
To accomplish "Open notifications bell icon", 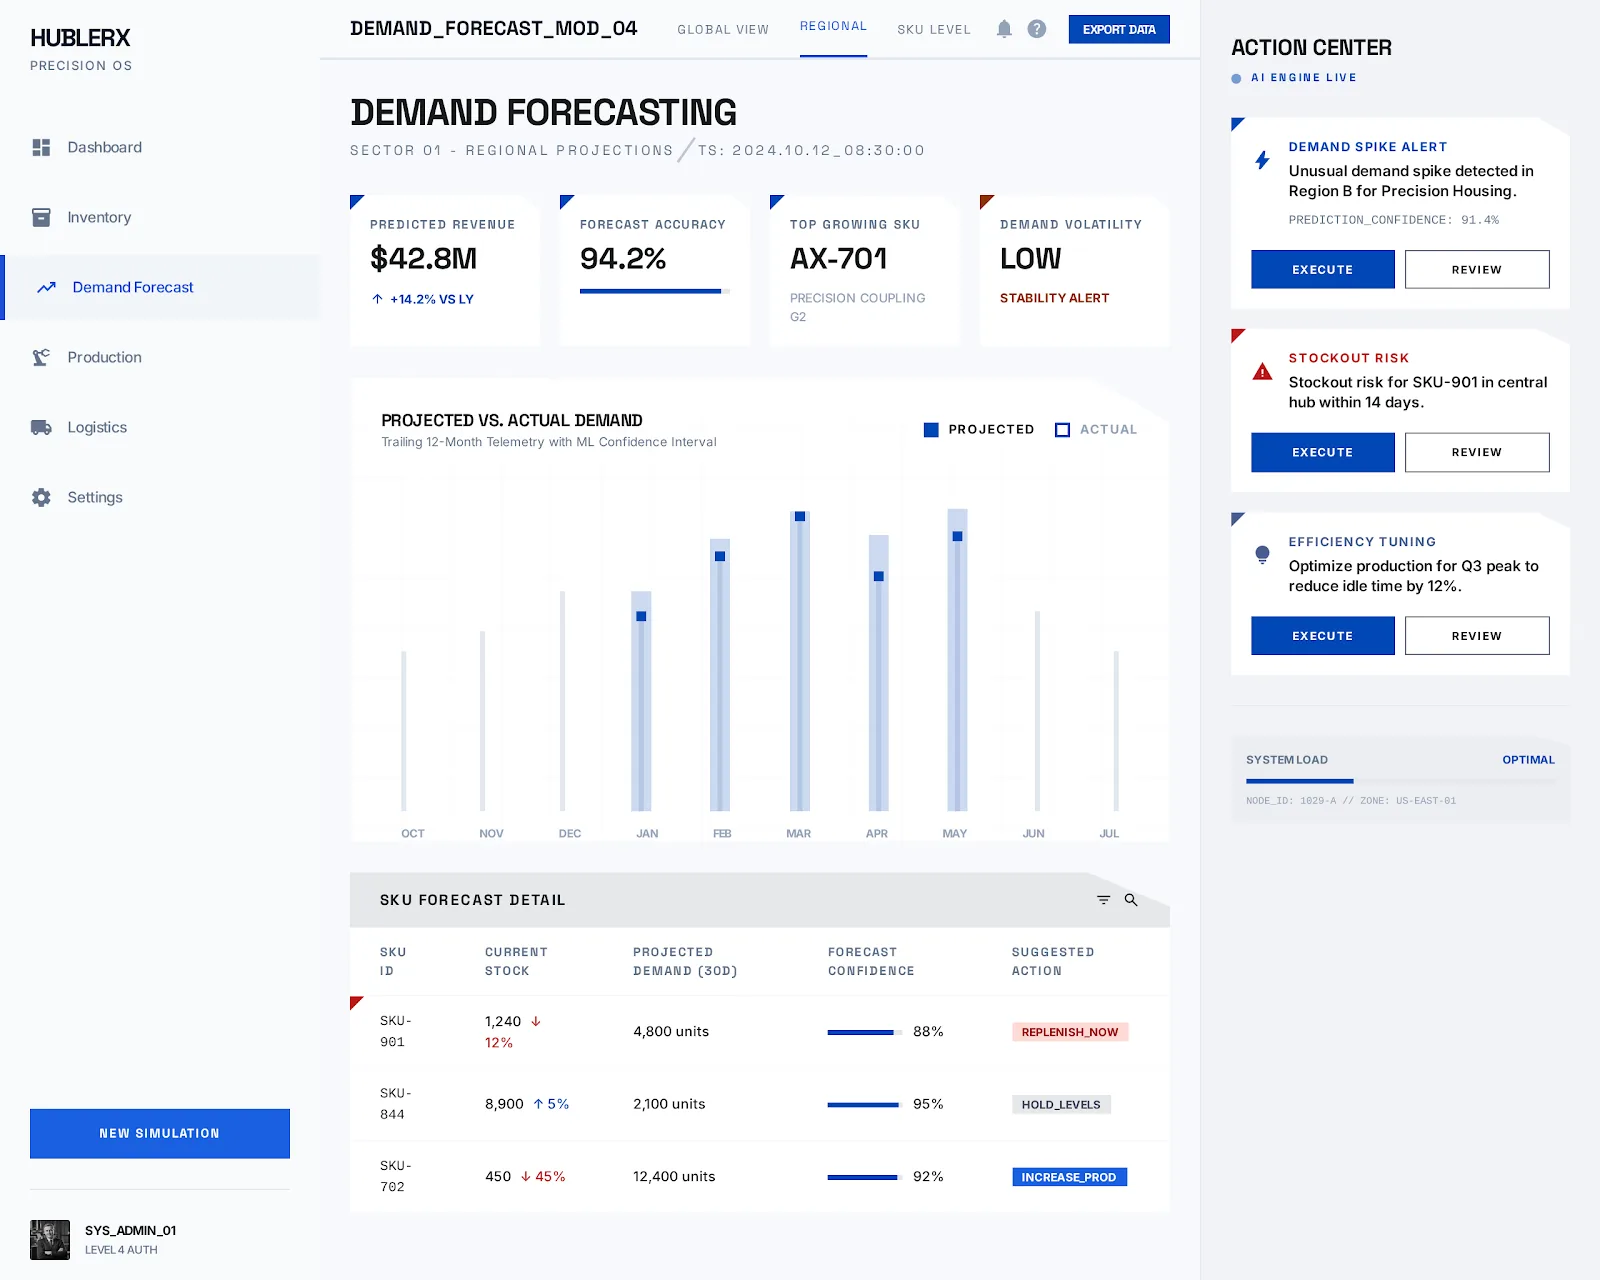I will coord(1004,29).
